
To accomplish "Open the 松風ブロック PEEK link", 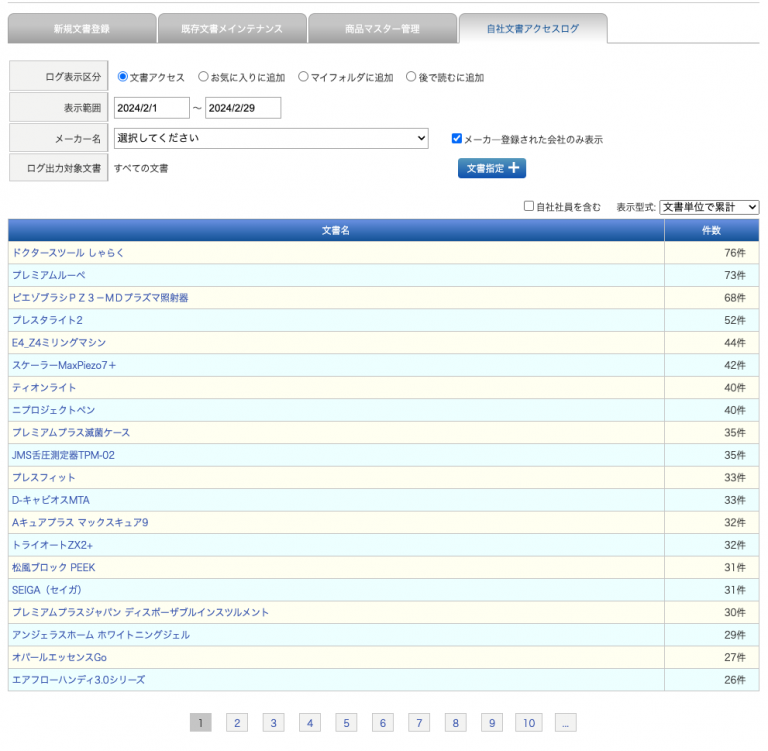I will 53,568.
